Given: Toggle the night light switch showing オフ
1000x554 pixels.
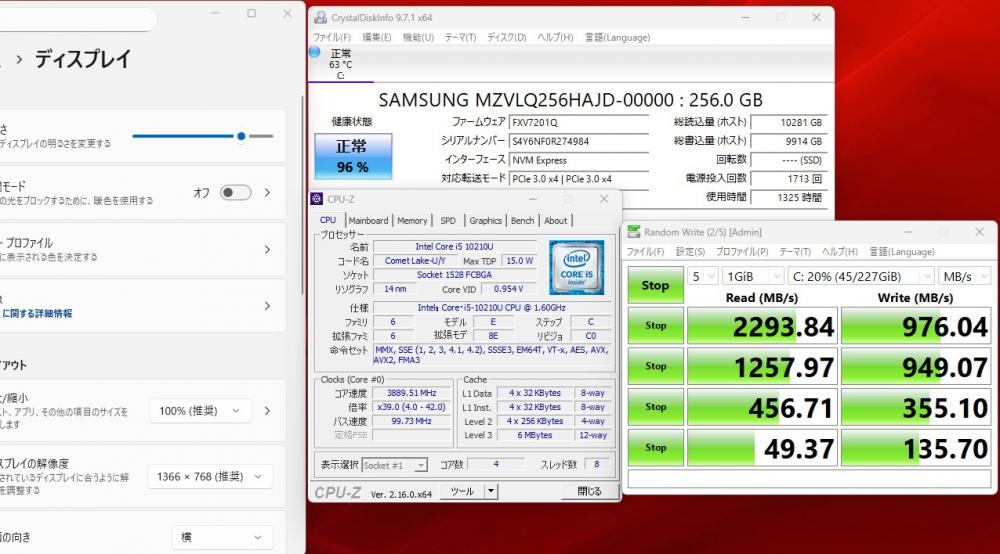Looking at the screenshot, I should 235,193.
